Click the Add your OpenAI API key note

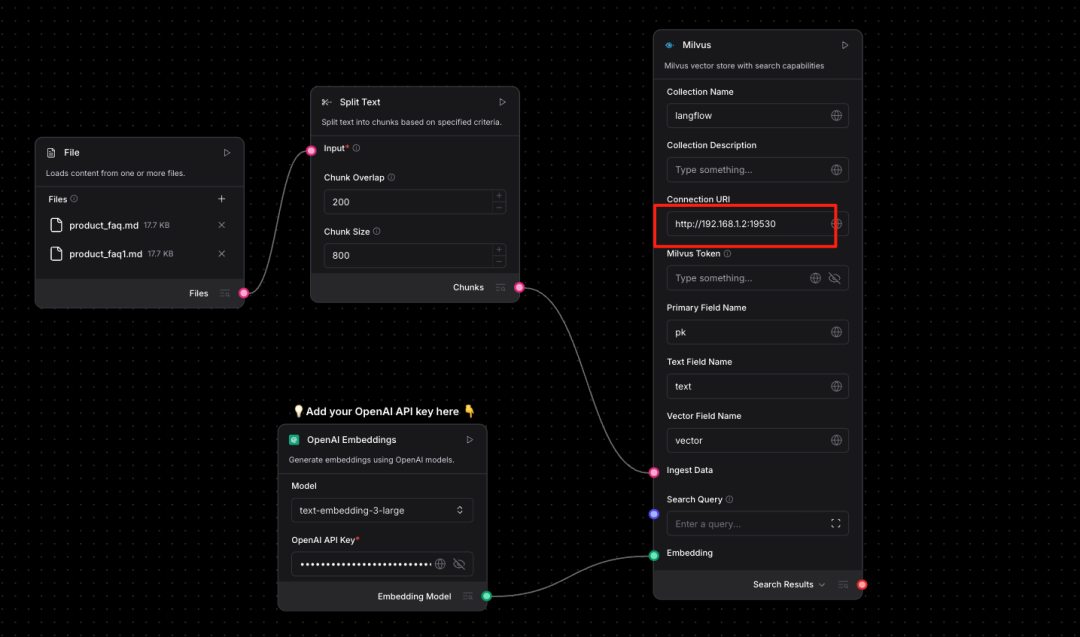(x=384, y=411)
